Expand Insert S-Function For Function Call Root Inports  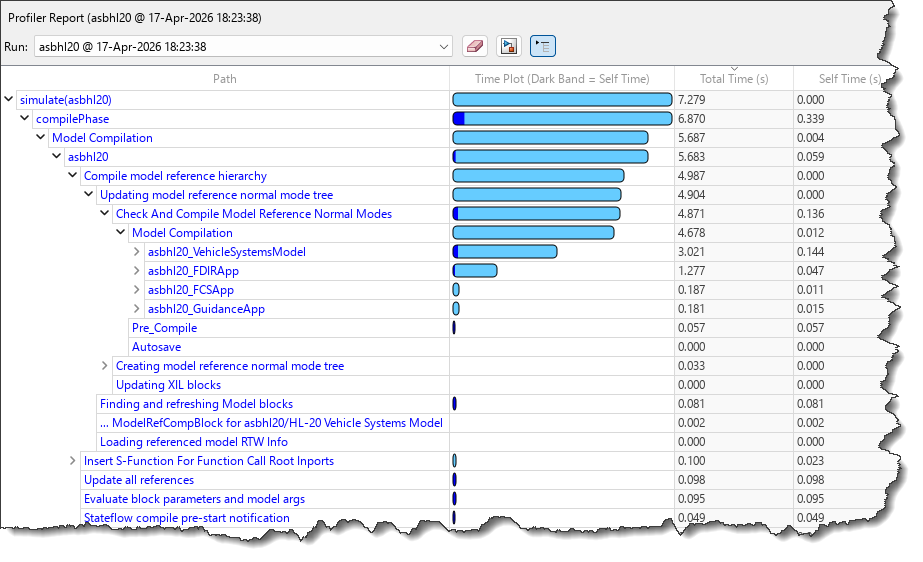(x=73, y=461)
